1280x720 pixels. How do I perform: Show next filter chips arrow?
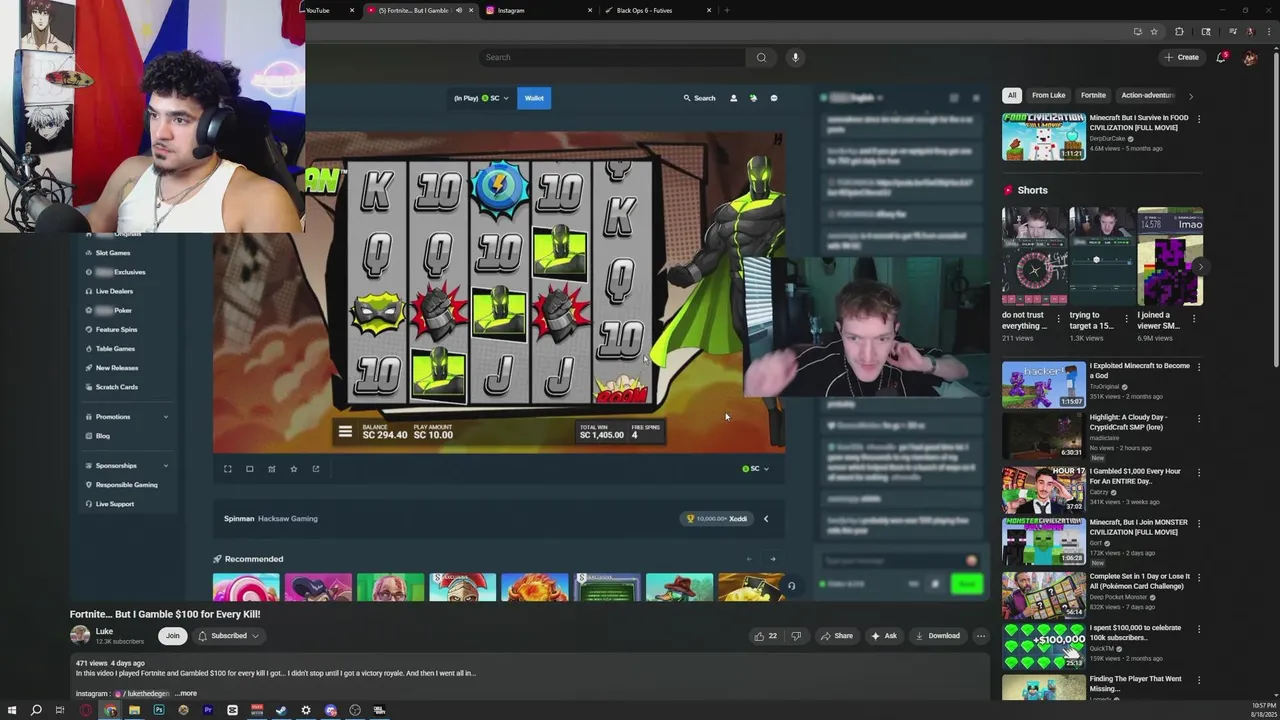1190,96
